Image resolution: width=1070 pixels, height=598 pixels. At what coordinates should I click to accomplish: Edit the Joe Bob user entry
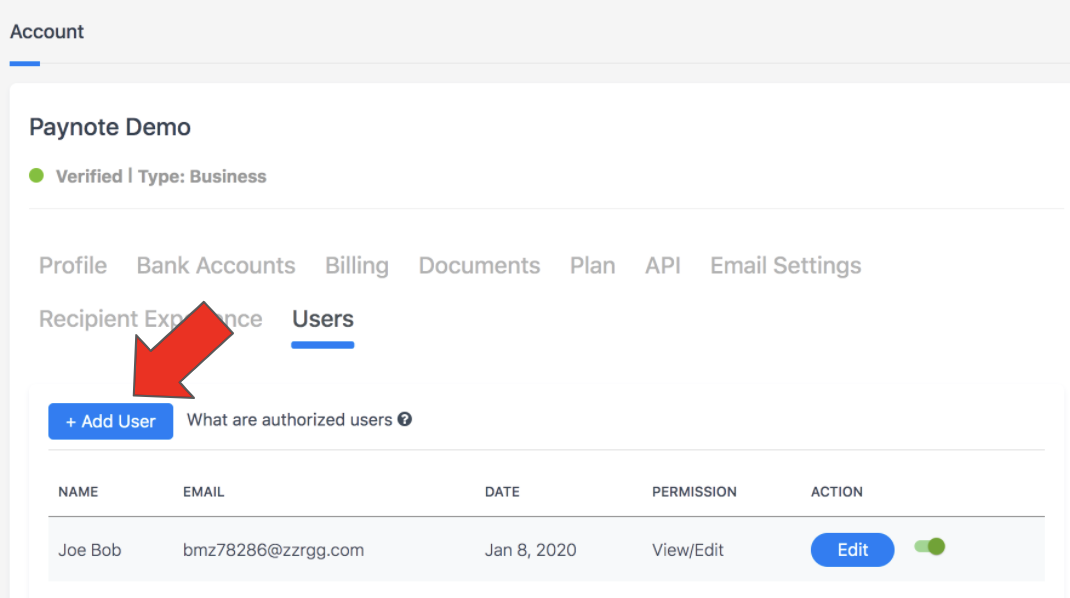[x=852, y=550]
